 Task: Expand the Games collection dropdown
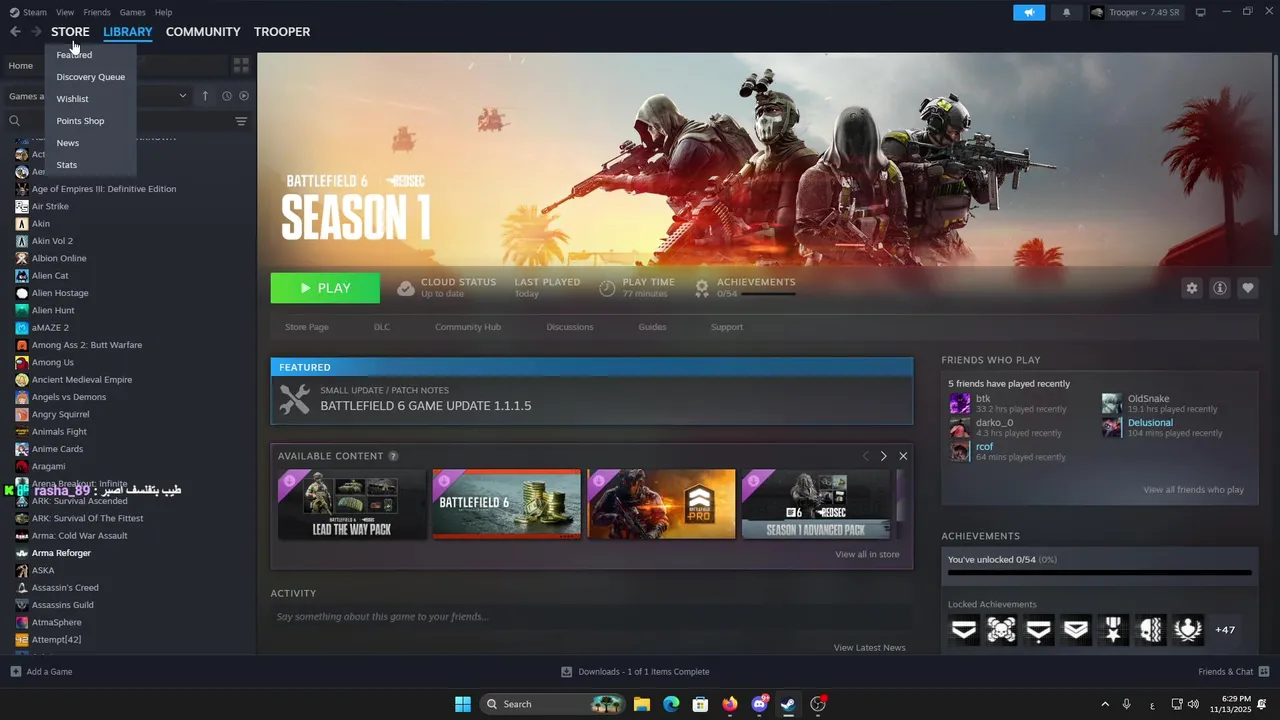[182, 96]
